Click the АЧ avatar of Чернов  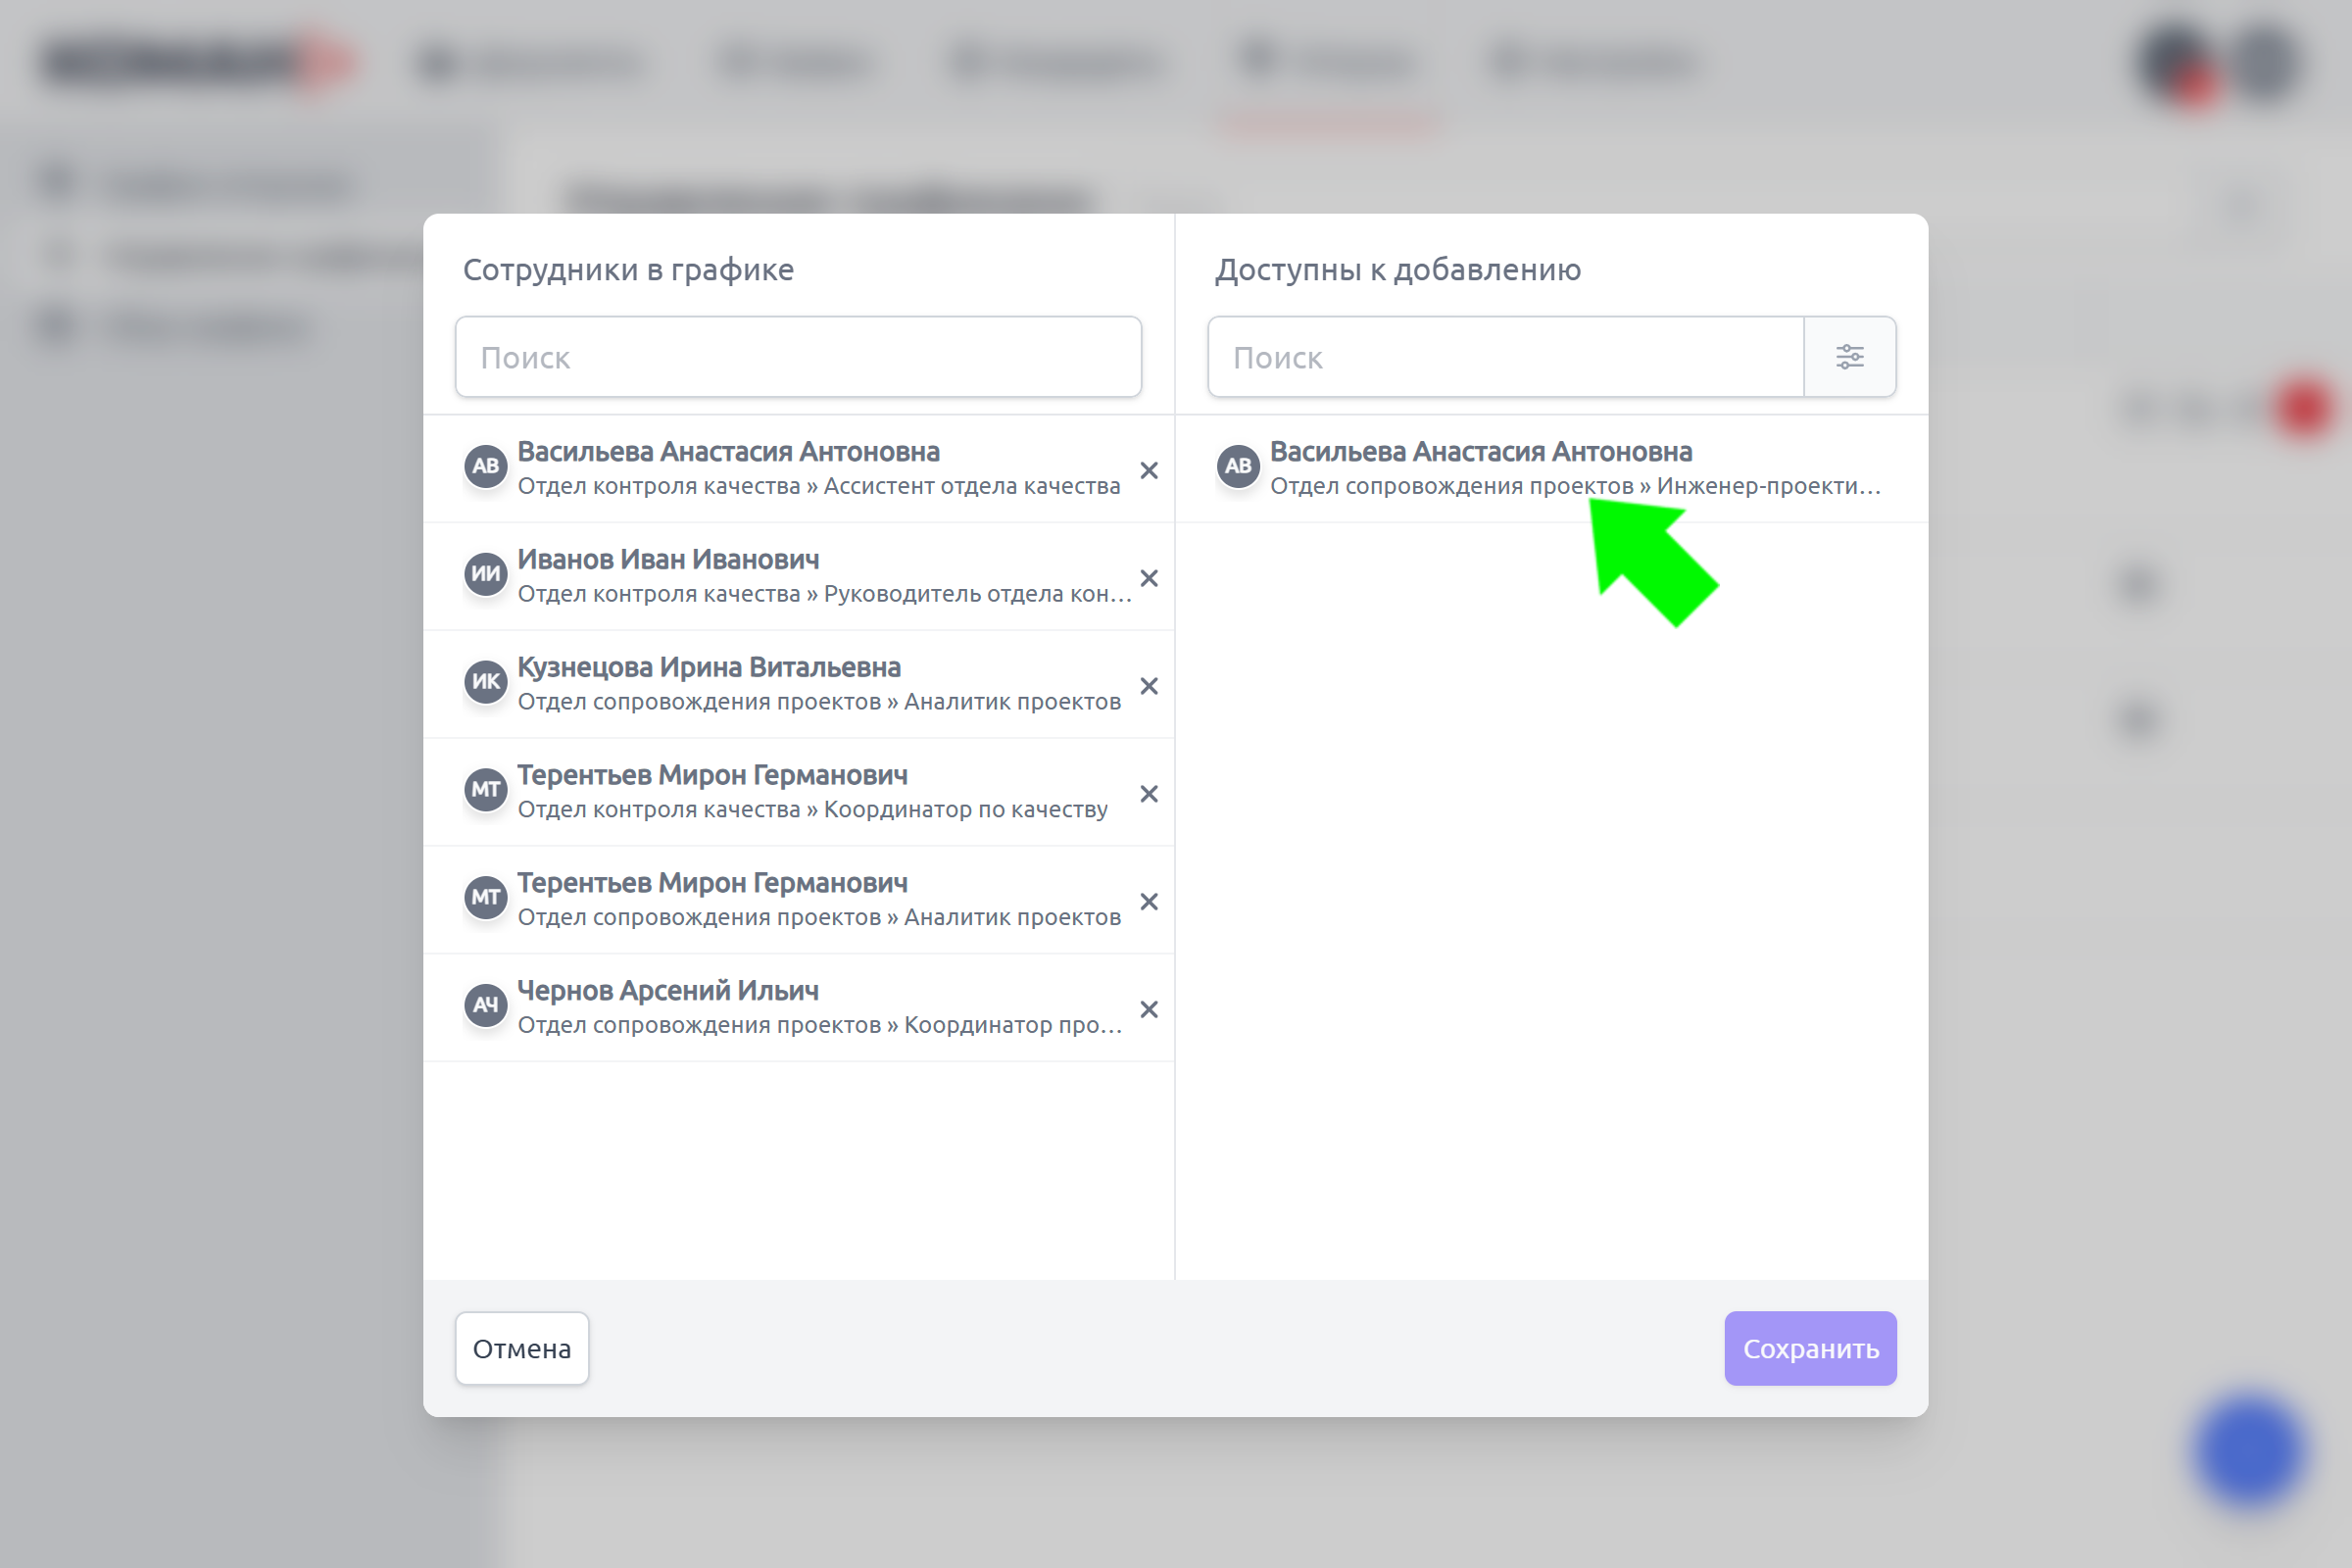486,1005
